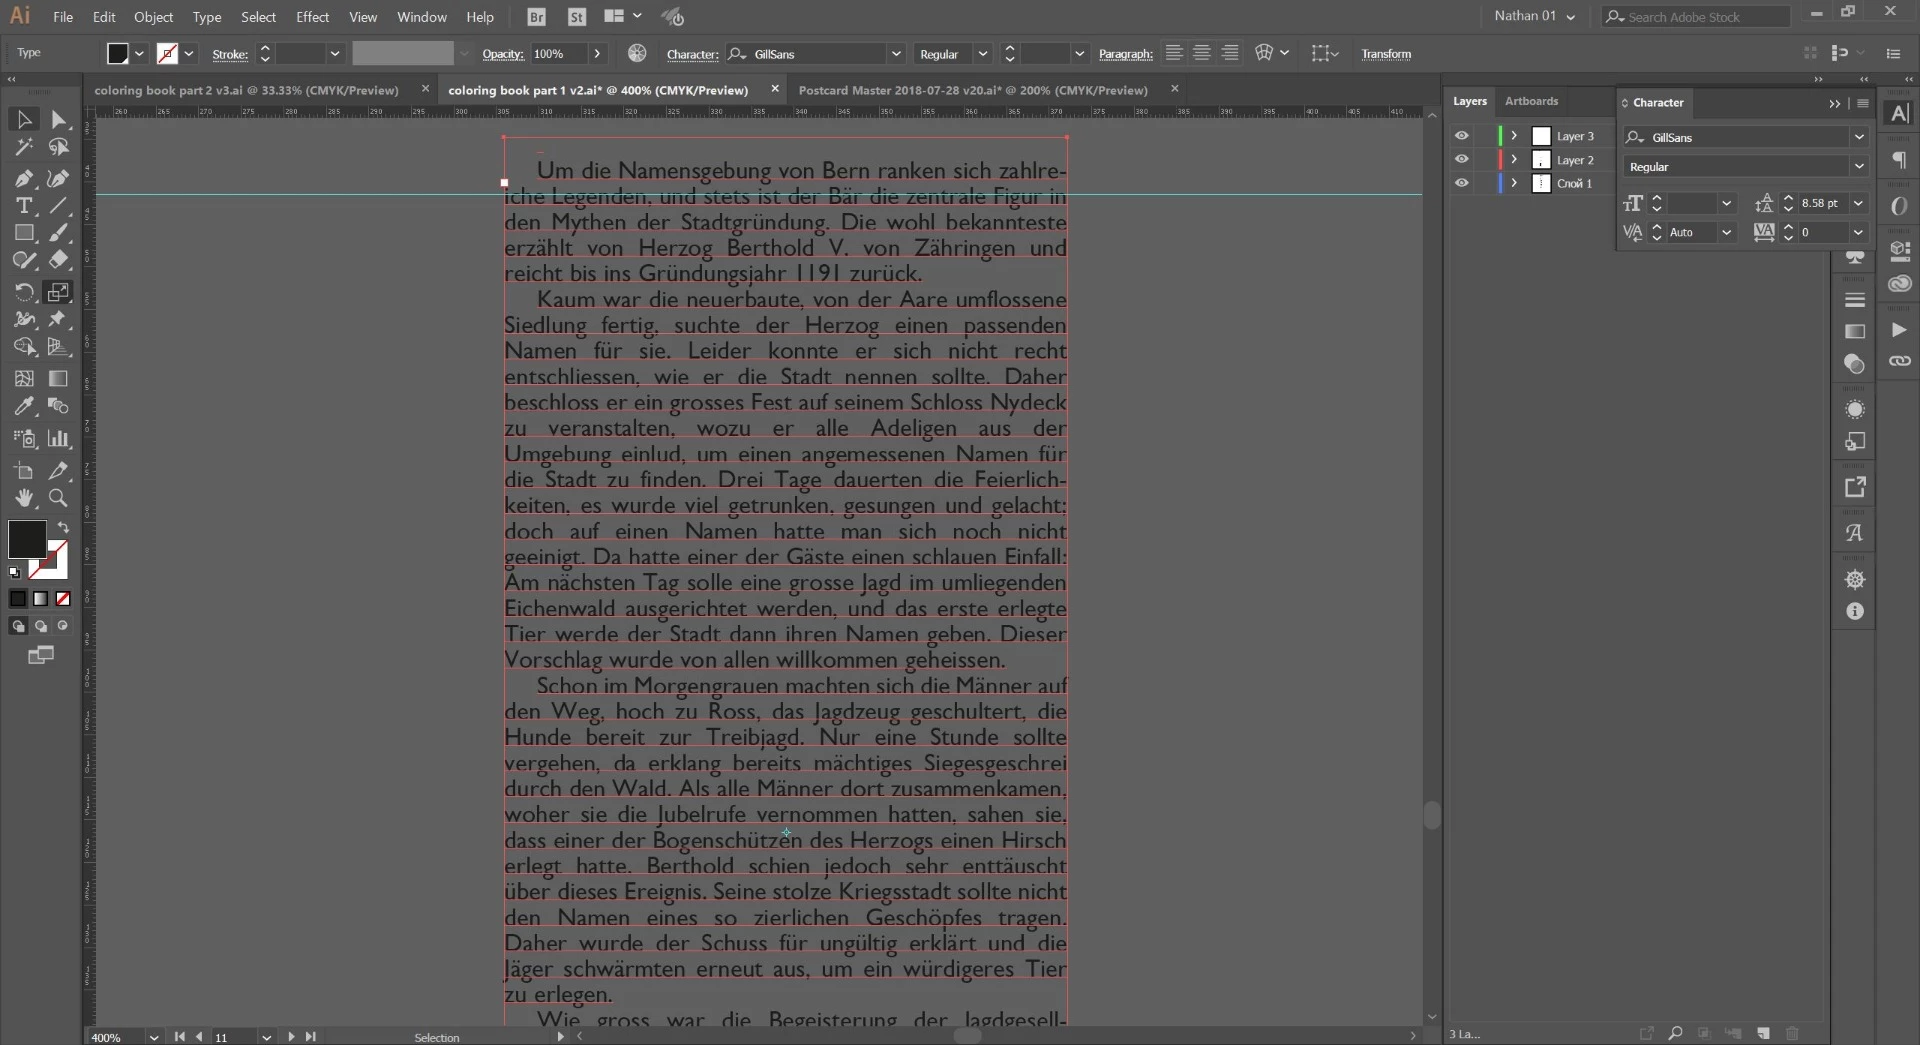Click the foreground fill color swatch
The width and height of the screenshot is (1920, 1045).
(26, 539)
